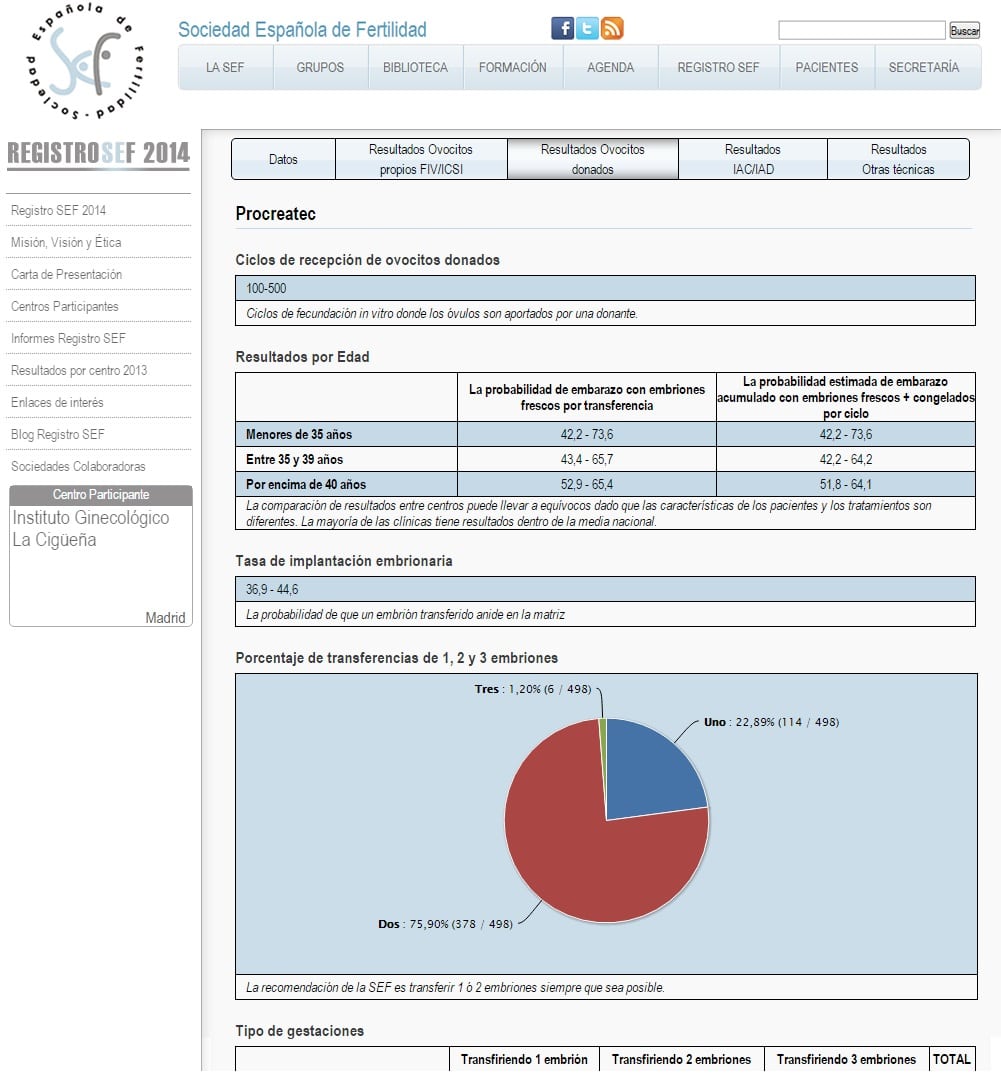This screenshot has width=1001, height=1077.
Task: Click the SEF circular logo
Action: [85, 61]
